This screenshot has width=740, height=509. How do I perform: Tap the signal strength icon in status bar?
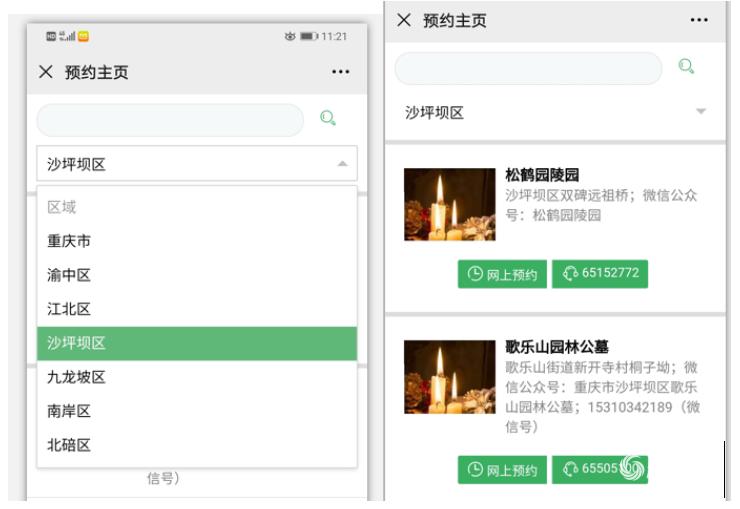pyautogui.click(x=67, y=36)
